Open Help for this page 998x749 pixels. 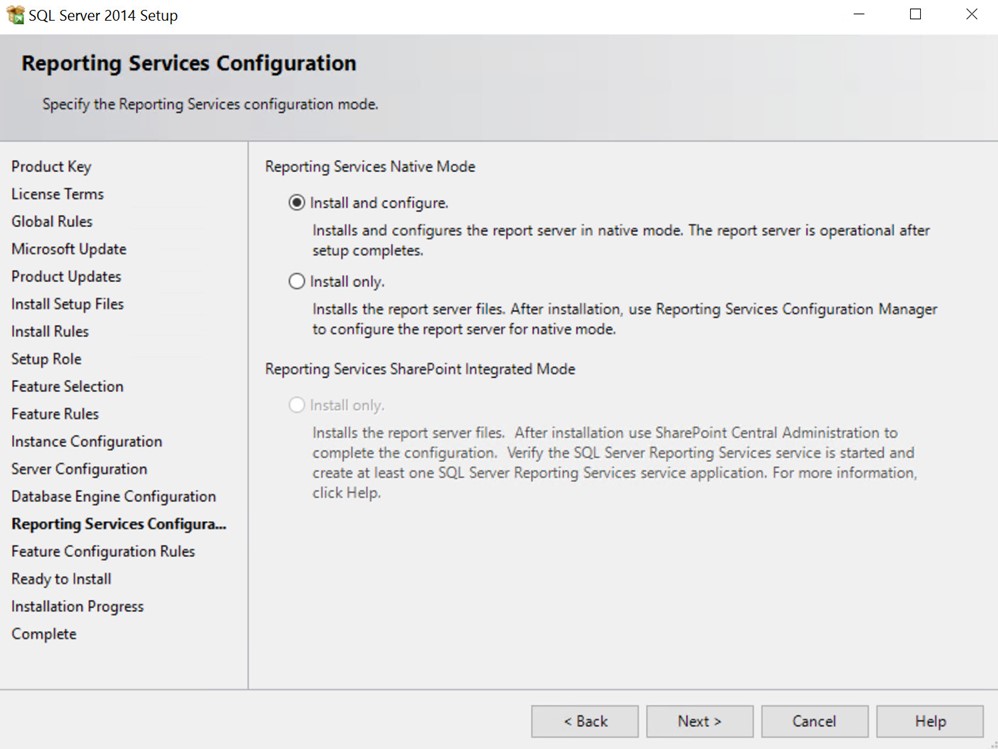point(930,721)
